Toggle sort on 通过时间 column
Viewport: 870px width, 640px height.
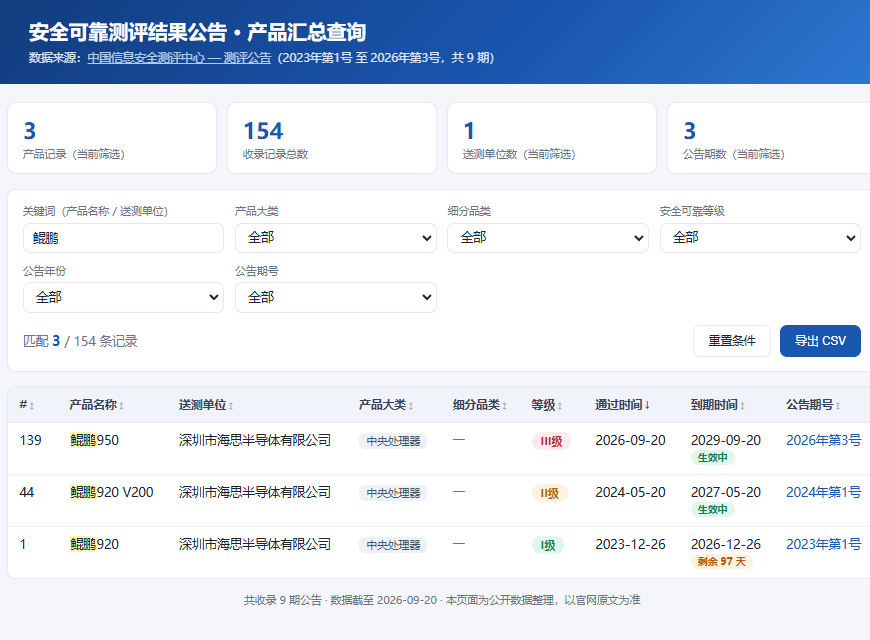coord(623,405)
